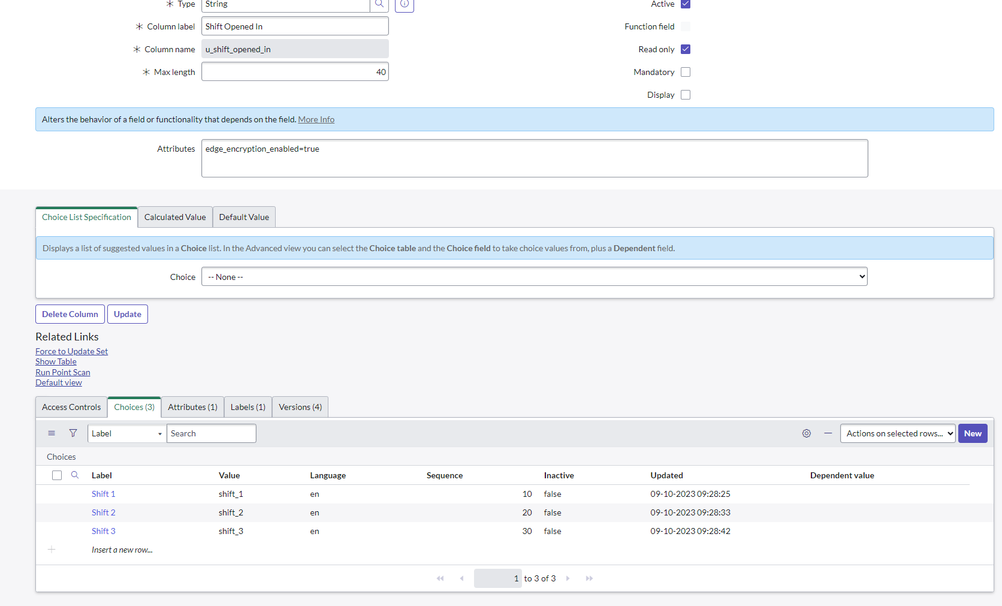Open the Shift 1 choice record
Image resolution: width=1002 pixels, height=606 pixels.
103,494
